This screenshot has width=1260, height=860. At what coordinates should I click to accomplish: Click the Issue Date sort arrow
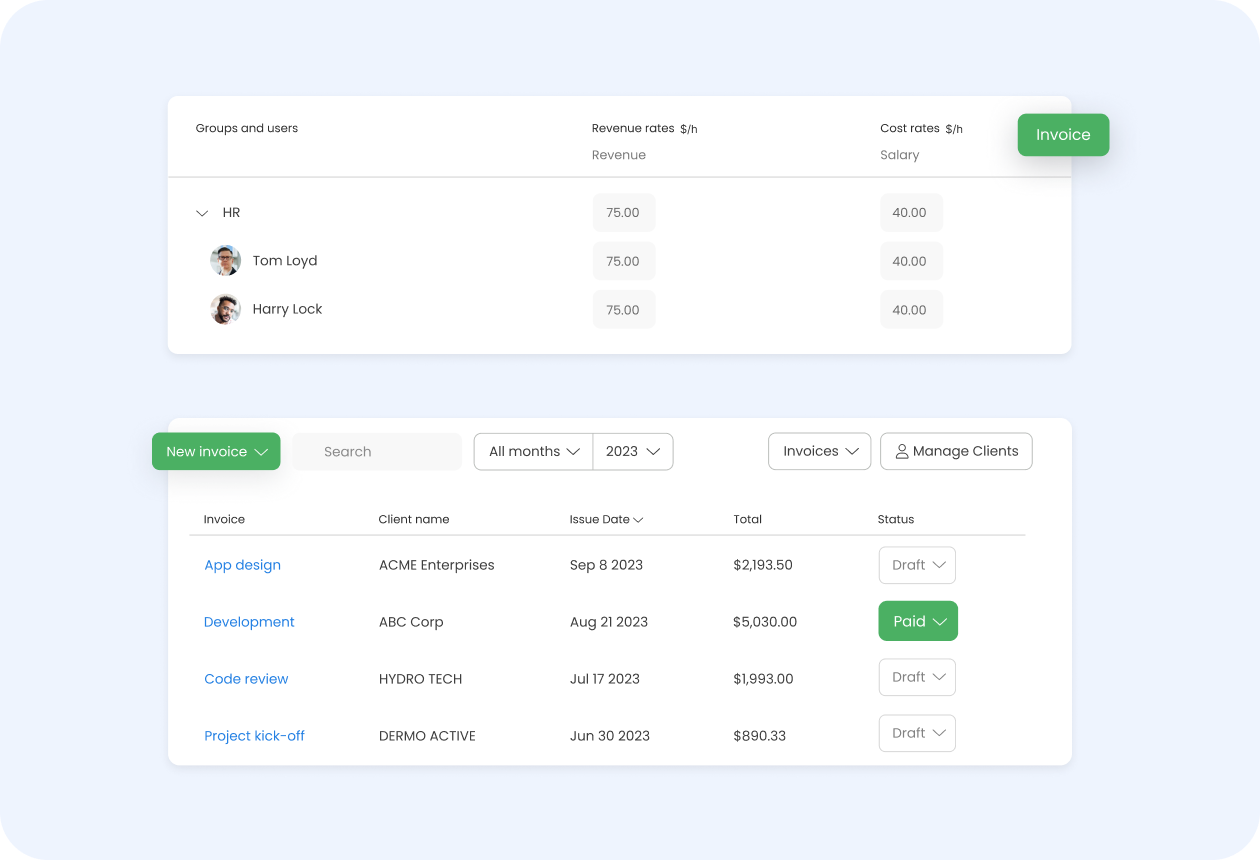click(x=638, y=520)
